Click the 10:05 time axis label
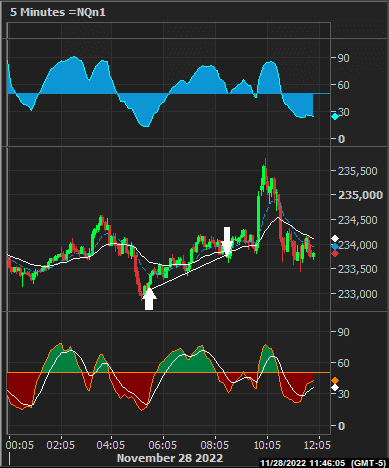 point(267,445)
